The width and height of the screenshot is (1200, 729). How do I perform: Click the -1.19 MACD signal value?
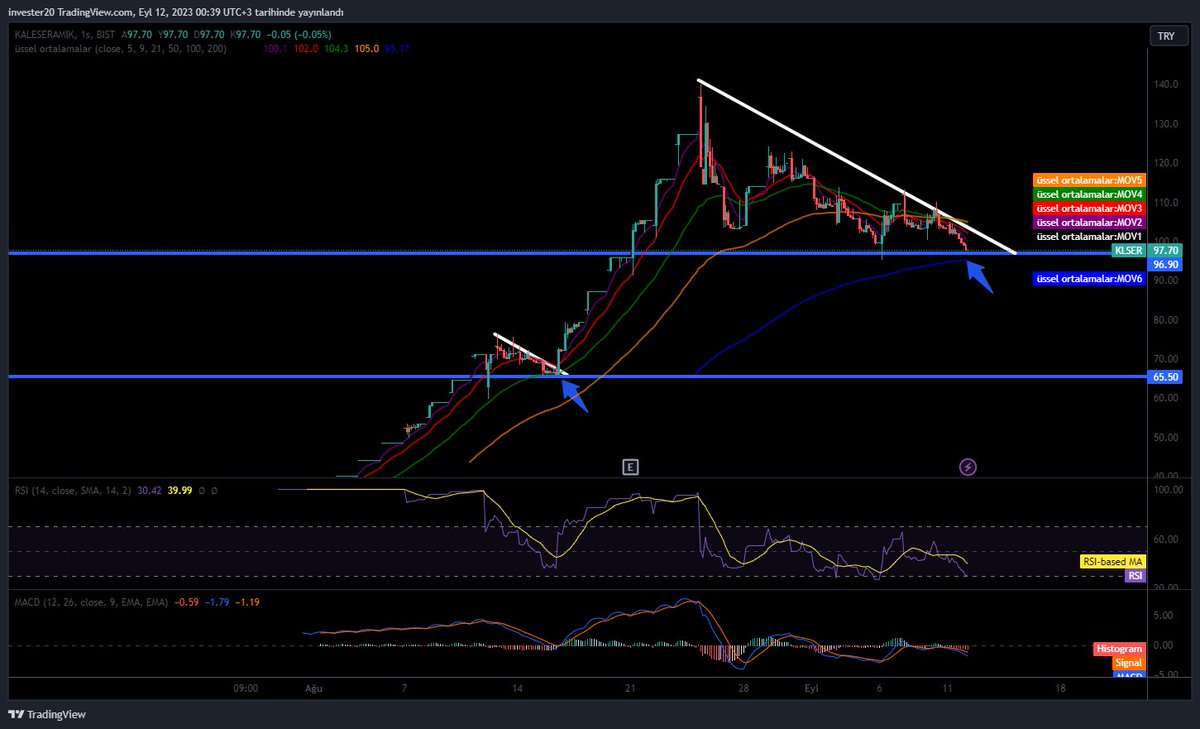point(249,602)
